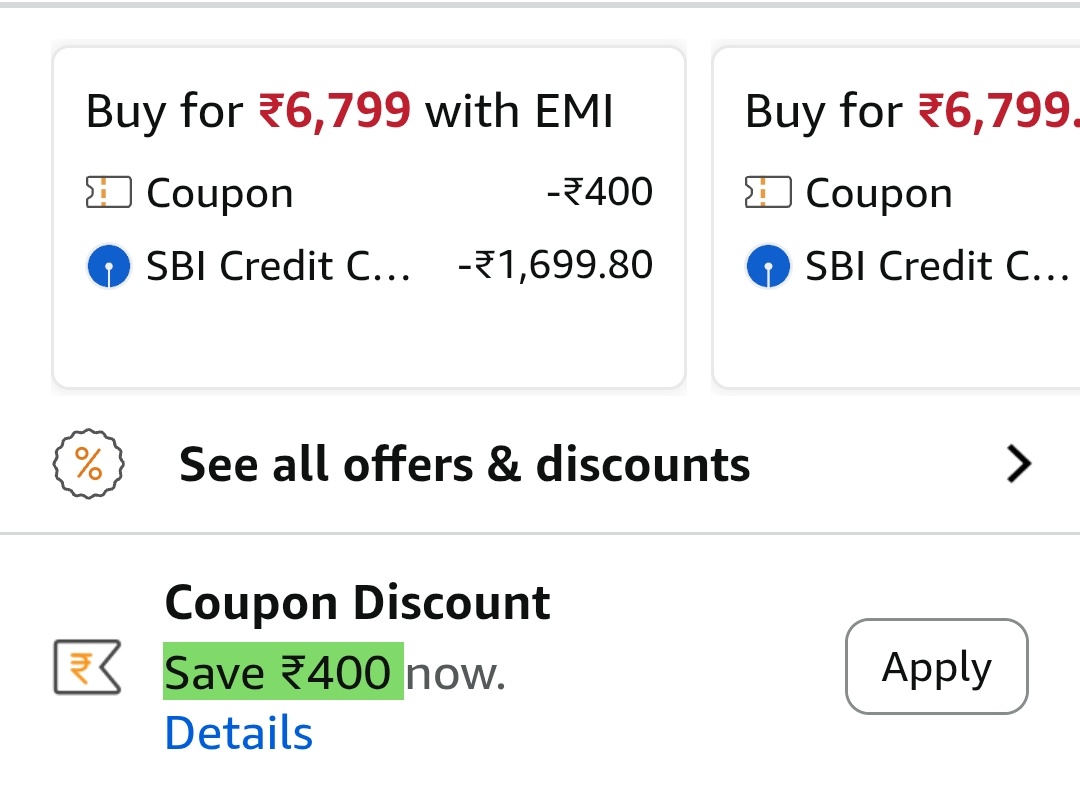Click the Coupon label in the EMI offer card

pos(220,194)
